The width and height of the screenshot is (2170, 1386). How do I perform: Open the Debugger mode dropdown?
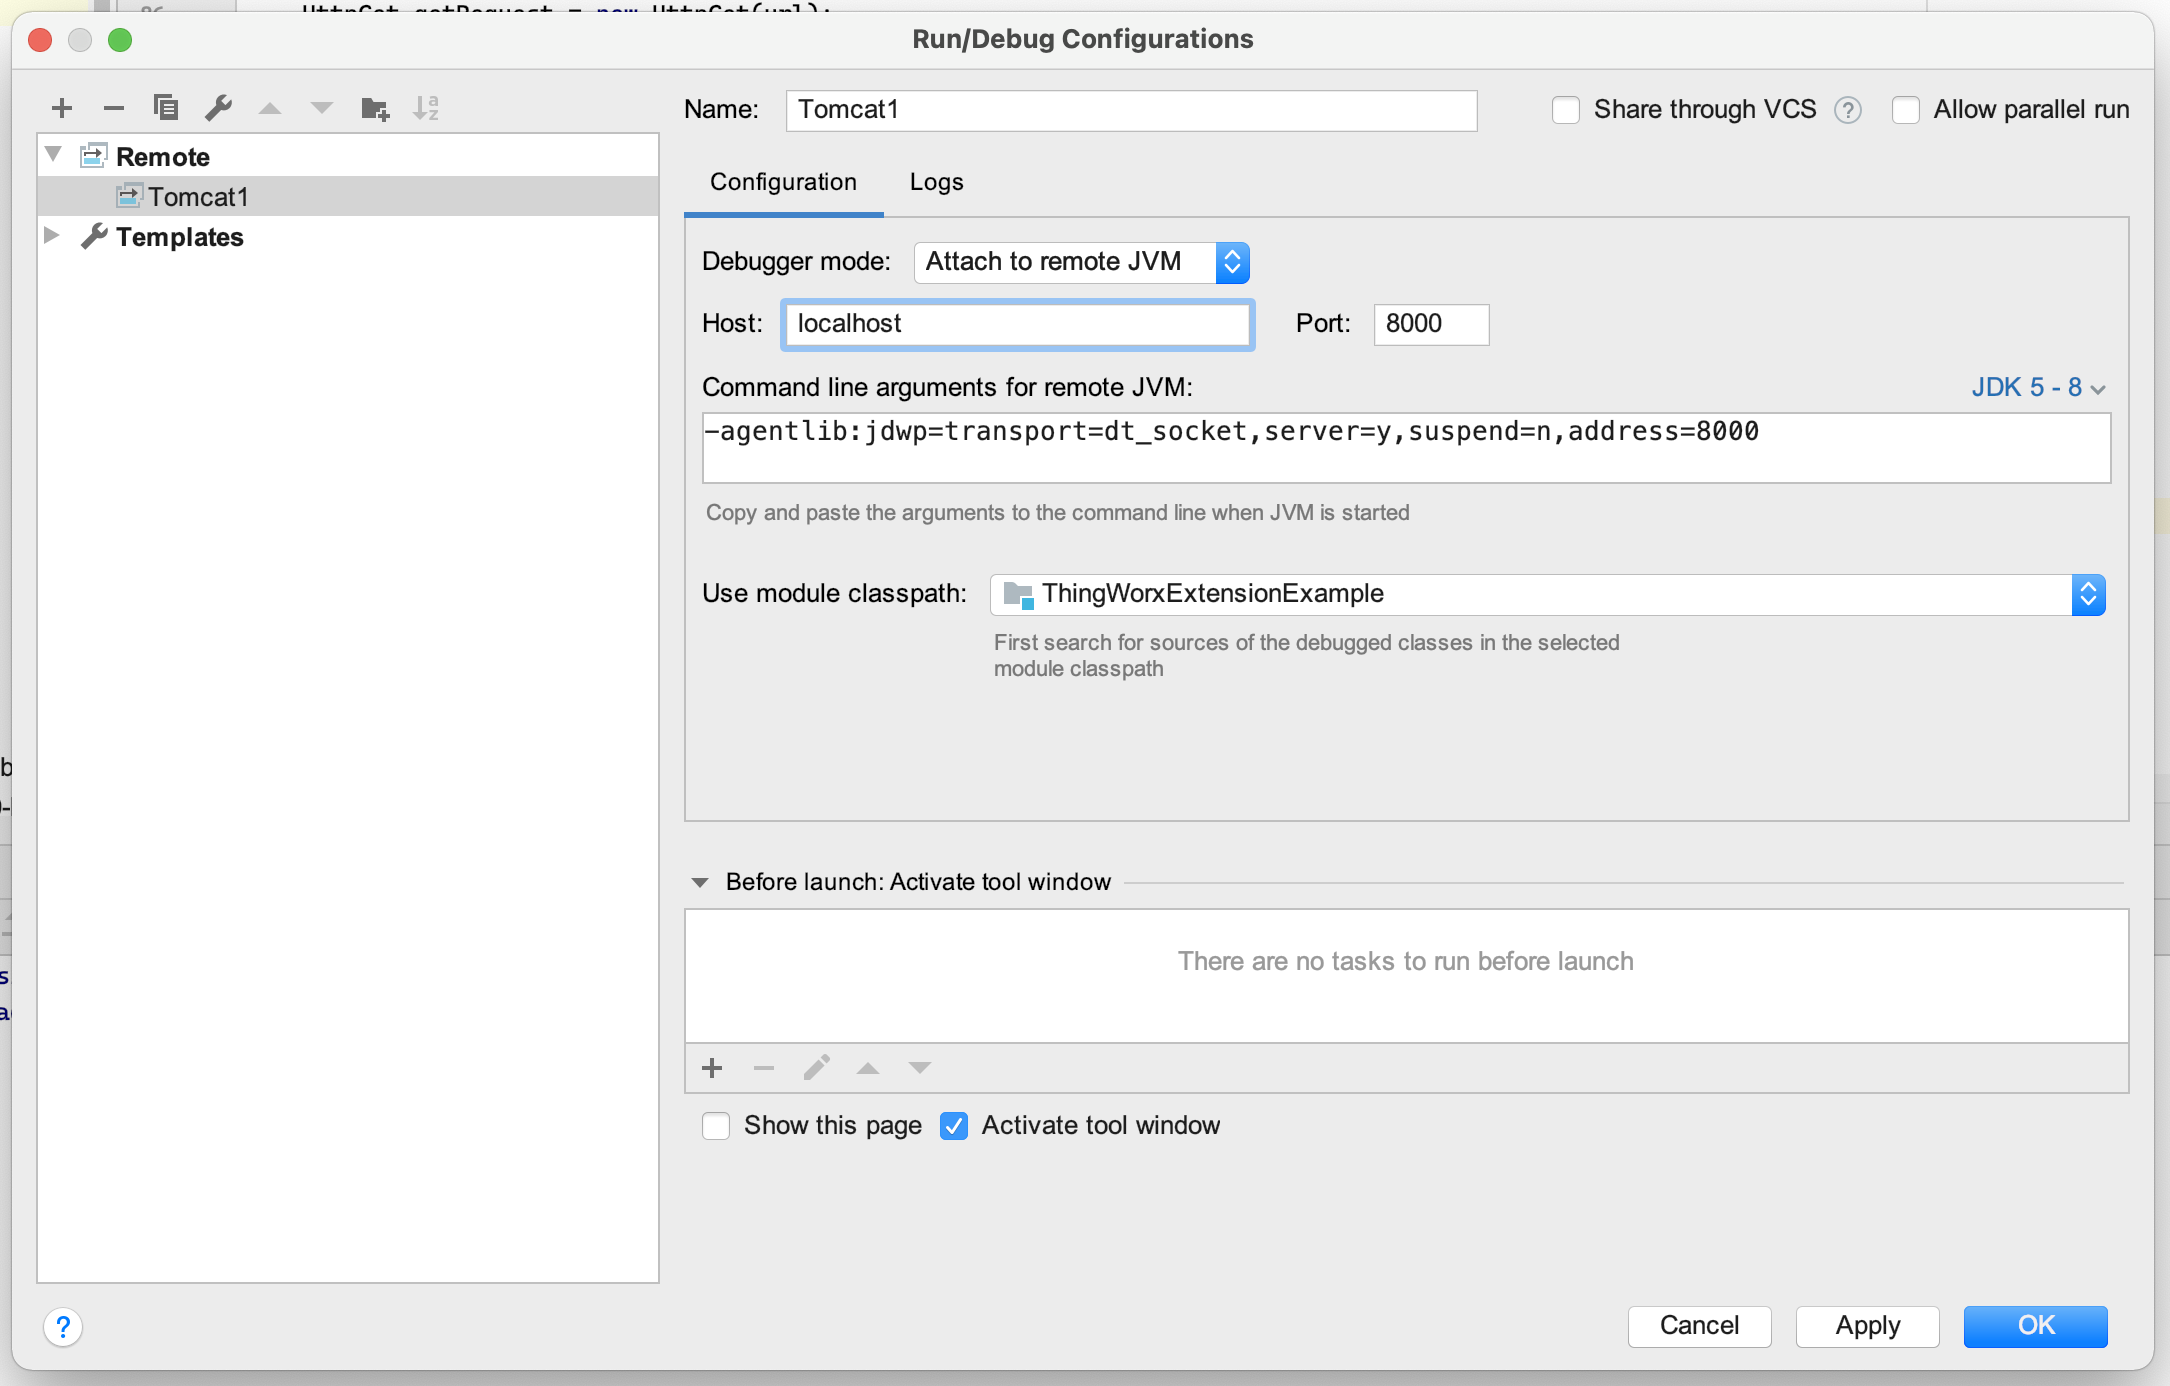(1081, 262)
